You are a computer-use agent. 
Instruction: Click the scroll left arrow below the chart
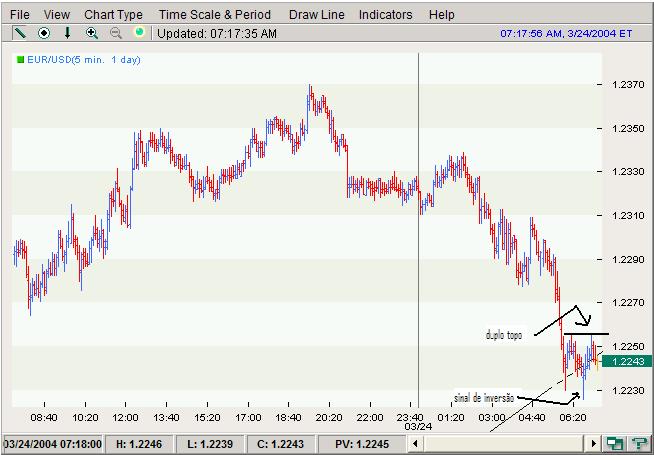(415, 443)
